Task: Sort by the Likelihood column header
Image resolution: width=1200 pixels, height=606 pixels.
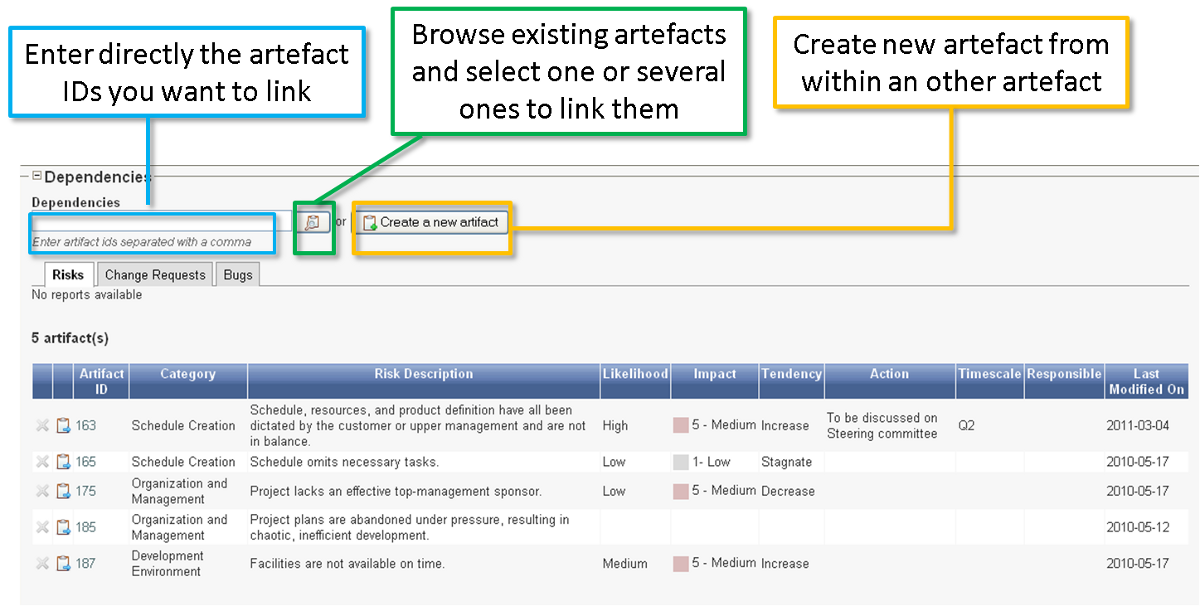Action: pyautogui.click(x=635, y=374)
